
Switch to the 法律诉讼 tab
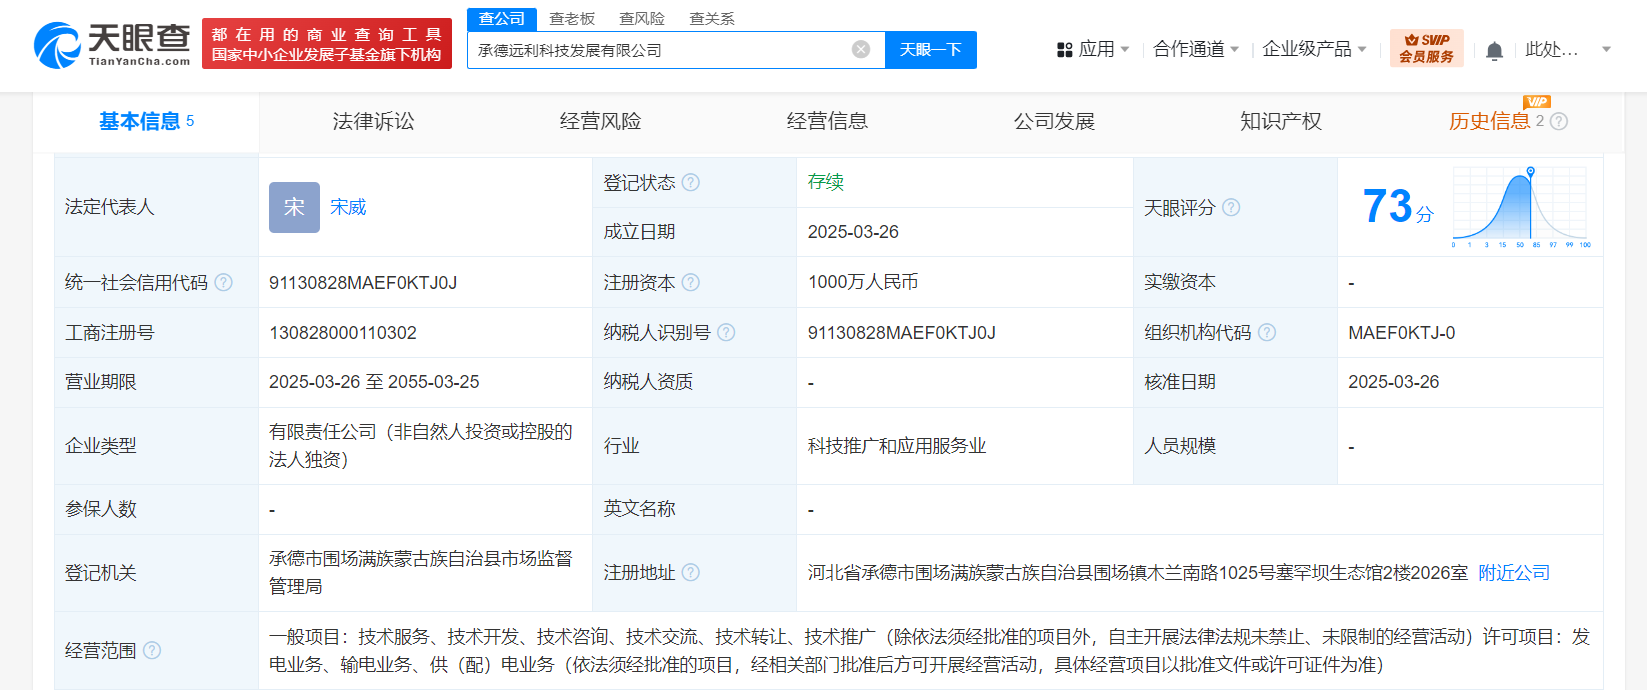[x=373, y=122]
